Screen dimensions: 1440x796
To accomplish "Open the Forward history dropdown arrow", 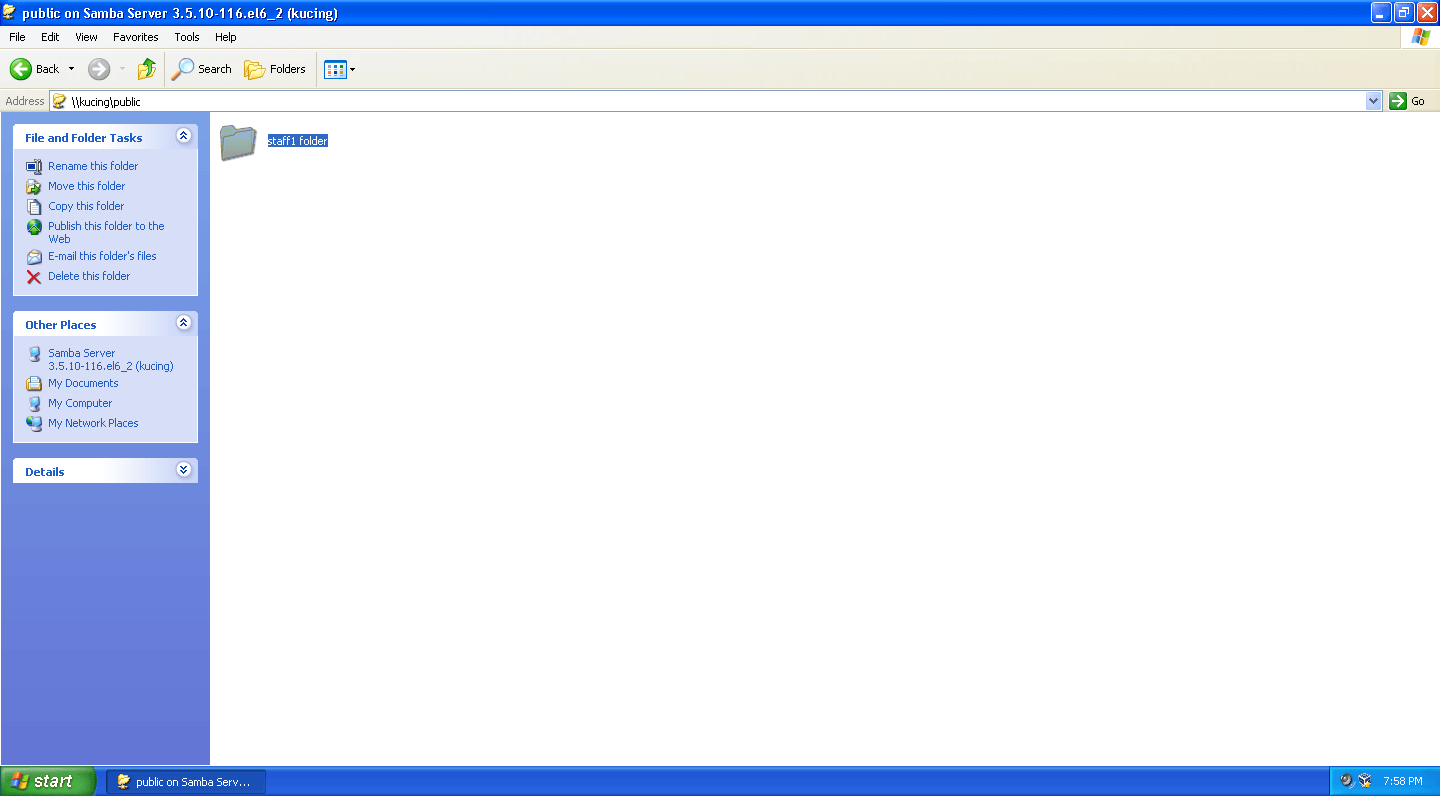I will coord(123,69).
